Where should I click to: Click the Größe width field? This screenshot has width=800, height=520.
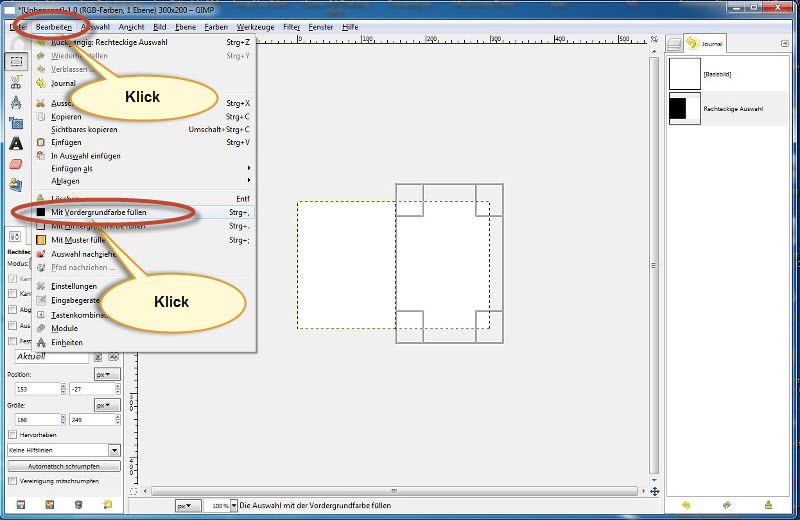click(37, 419)
